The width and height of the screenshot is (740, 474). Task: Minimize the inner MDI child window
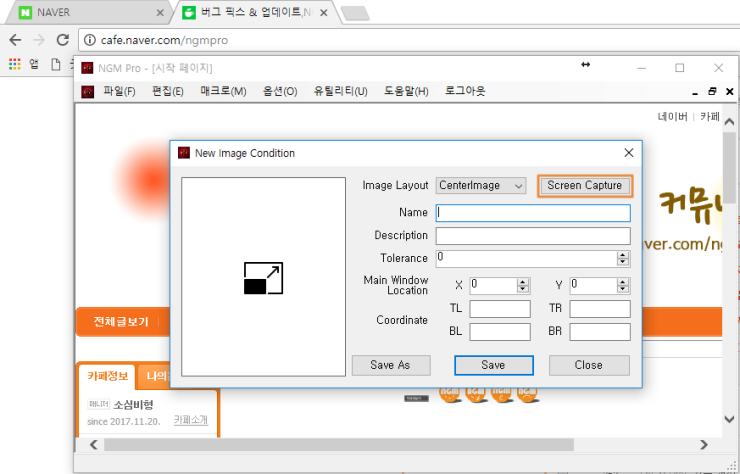click(x=695, y=93)
